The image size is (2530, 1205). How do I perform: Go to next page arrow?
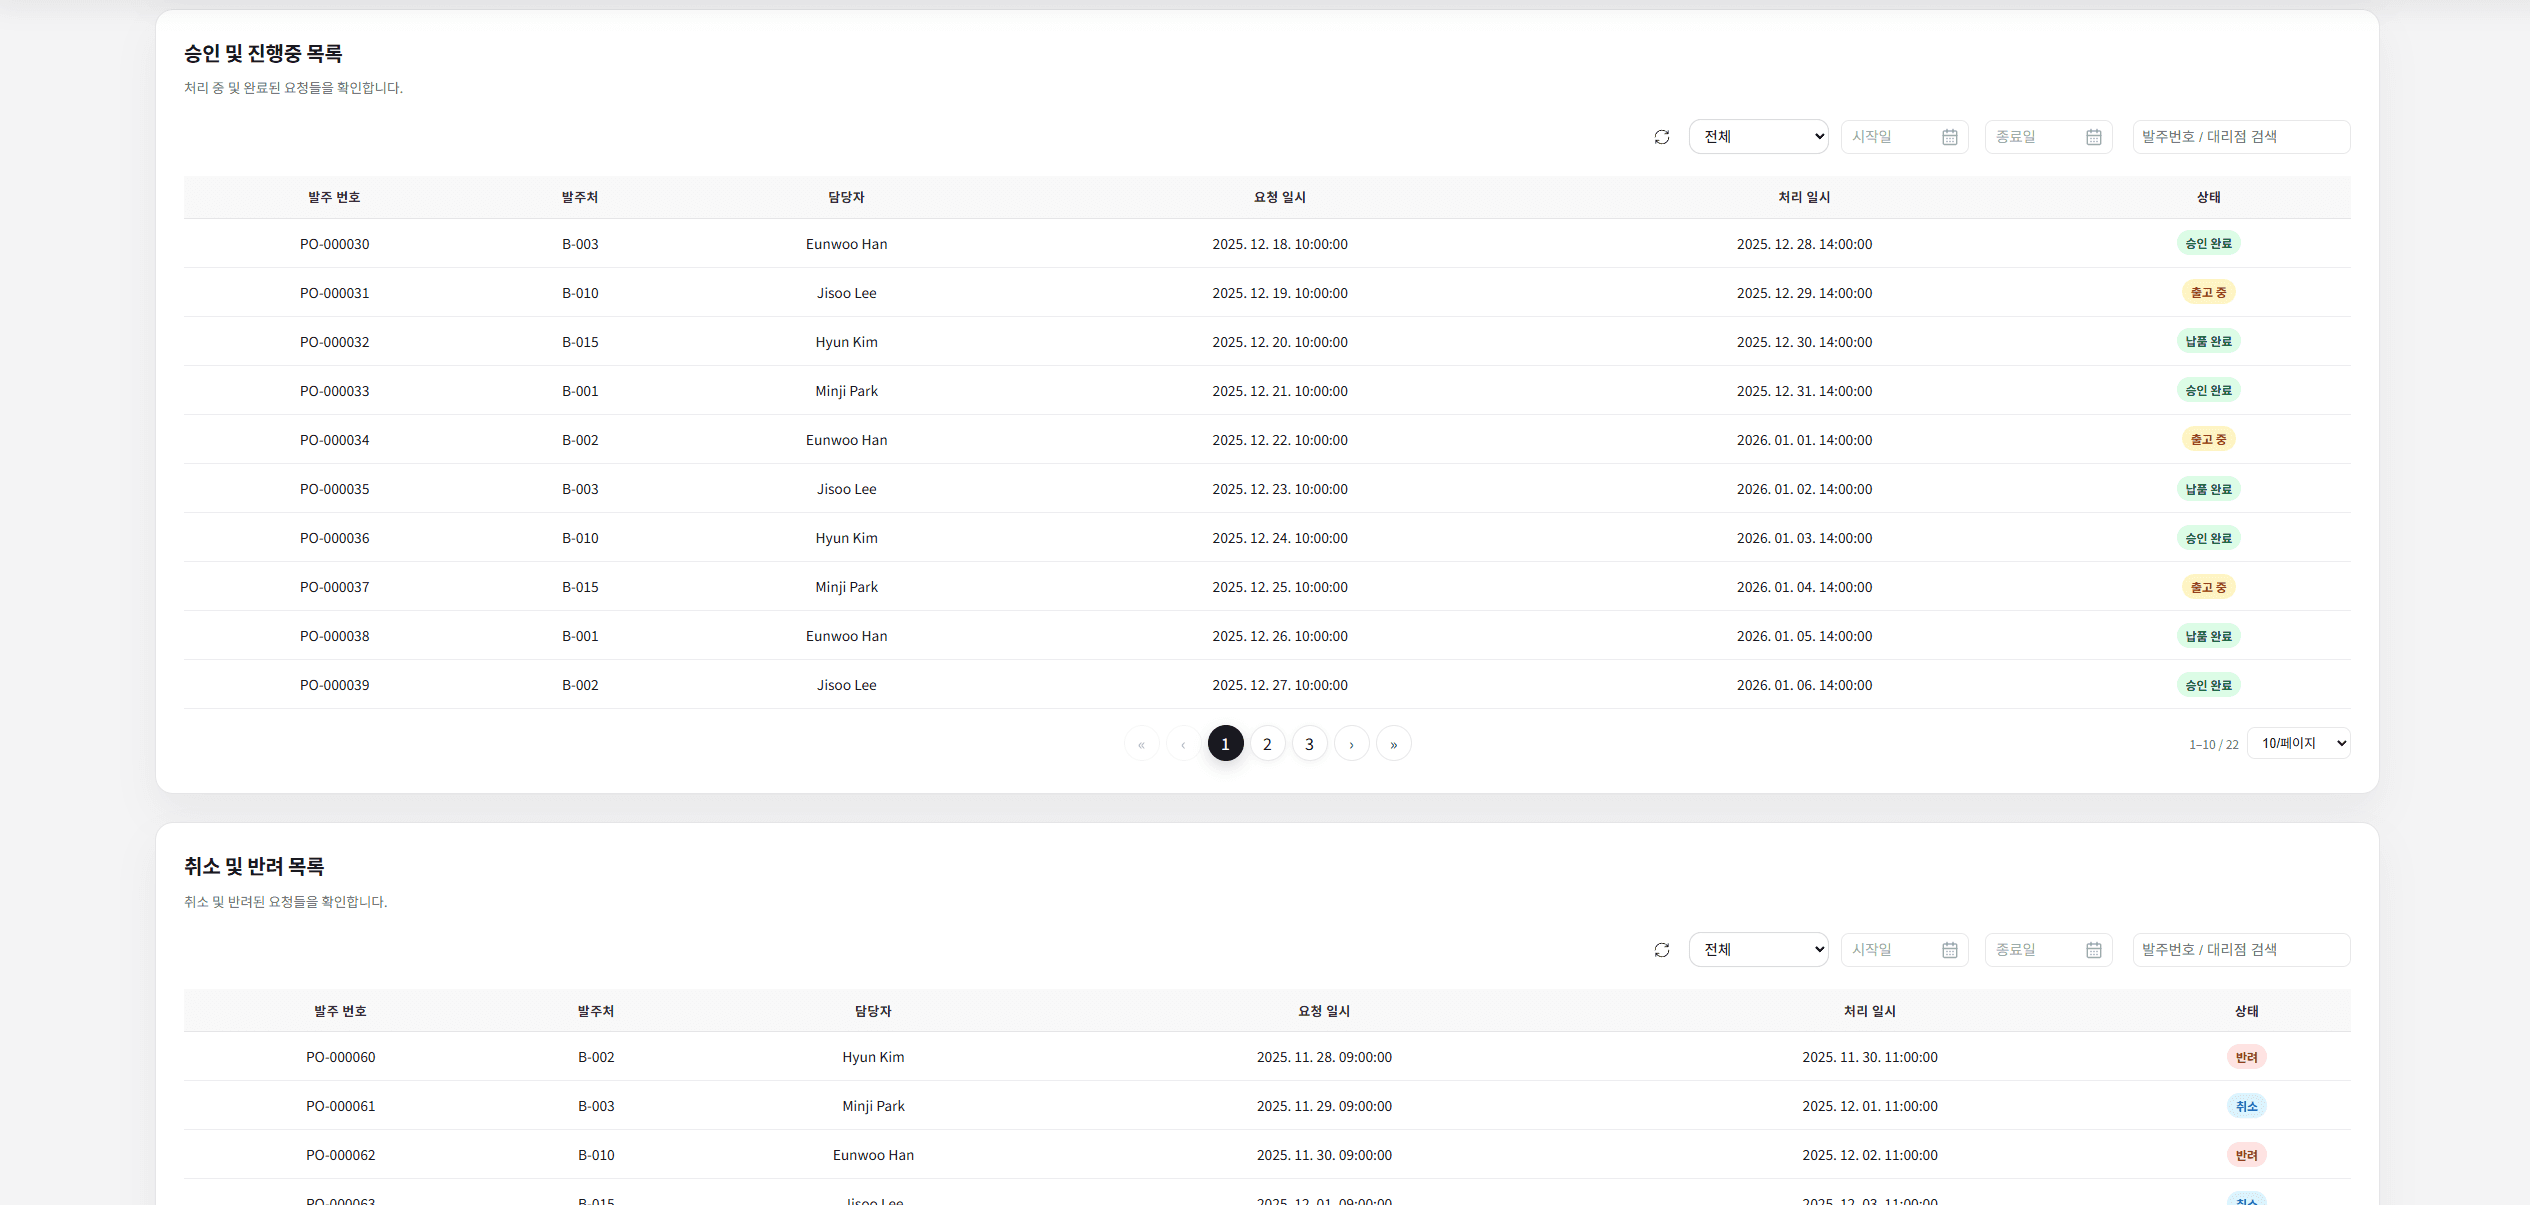[x=1351, y=744]
